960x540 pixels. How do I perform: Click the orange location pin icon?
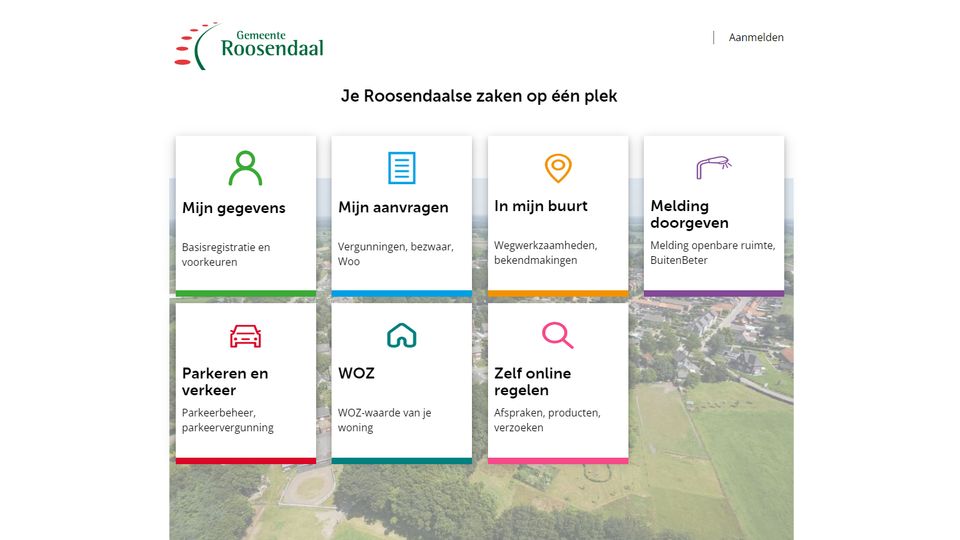(x=557, y=168)
